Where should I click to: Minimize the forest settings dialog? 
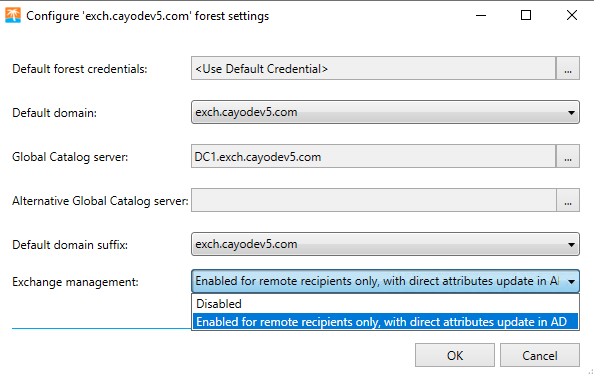[481, 16]
